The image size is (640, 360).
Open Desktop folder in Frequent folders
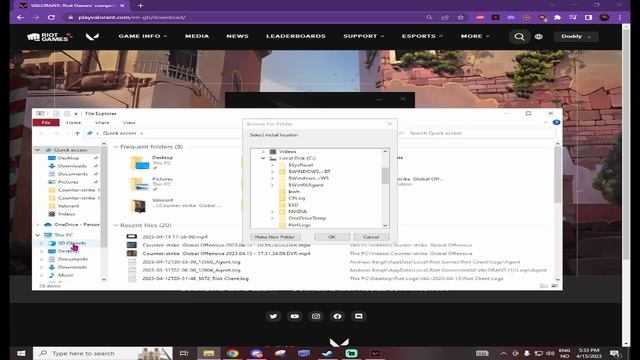click(152, 162)
